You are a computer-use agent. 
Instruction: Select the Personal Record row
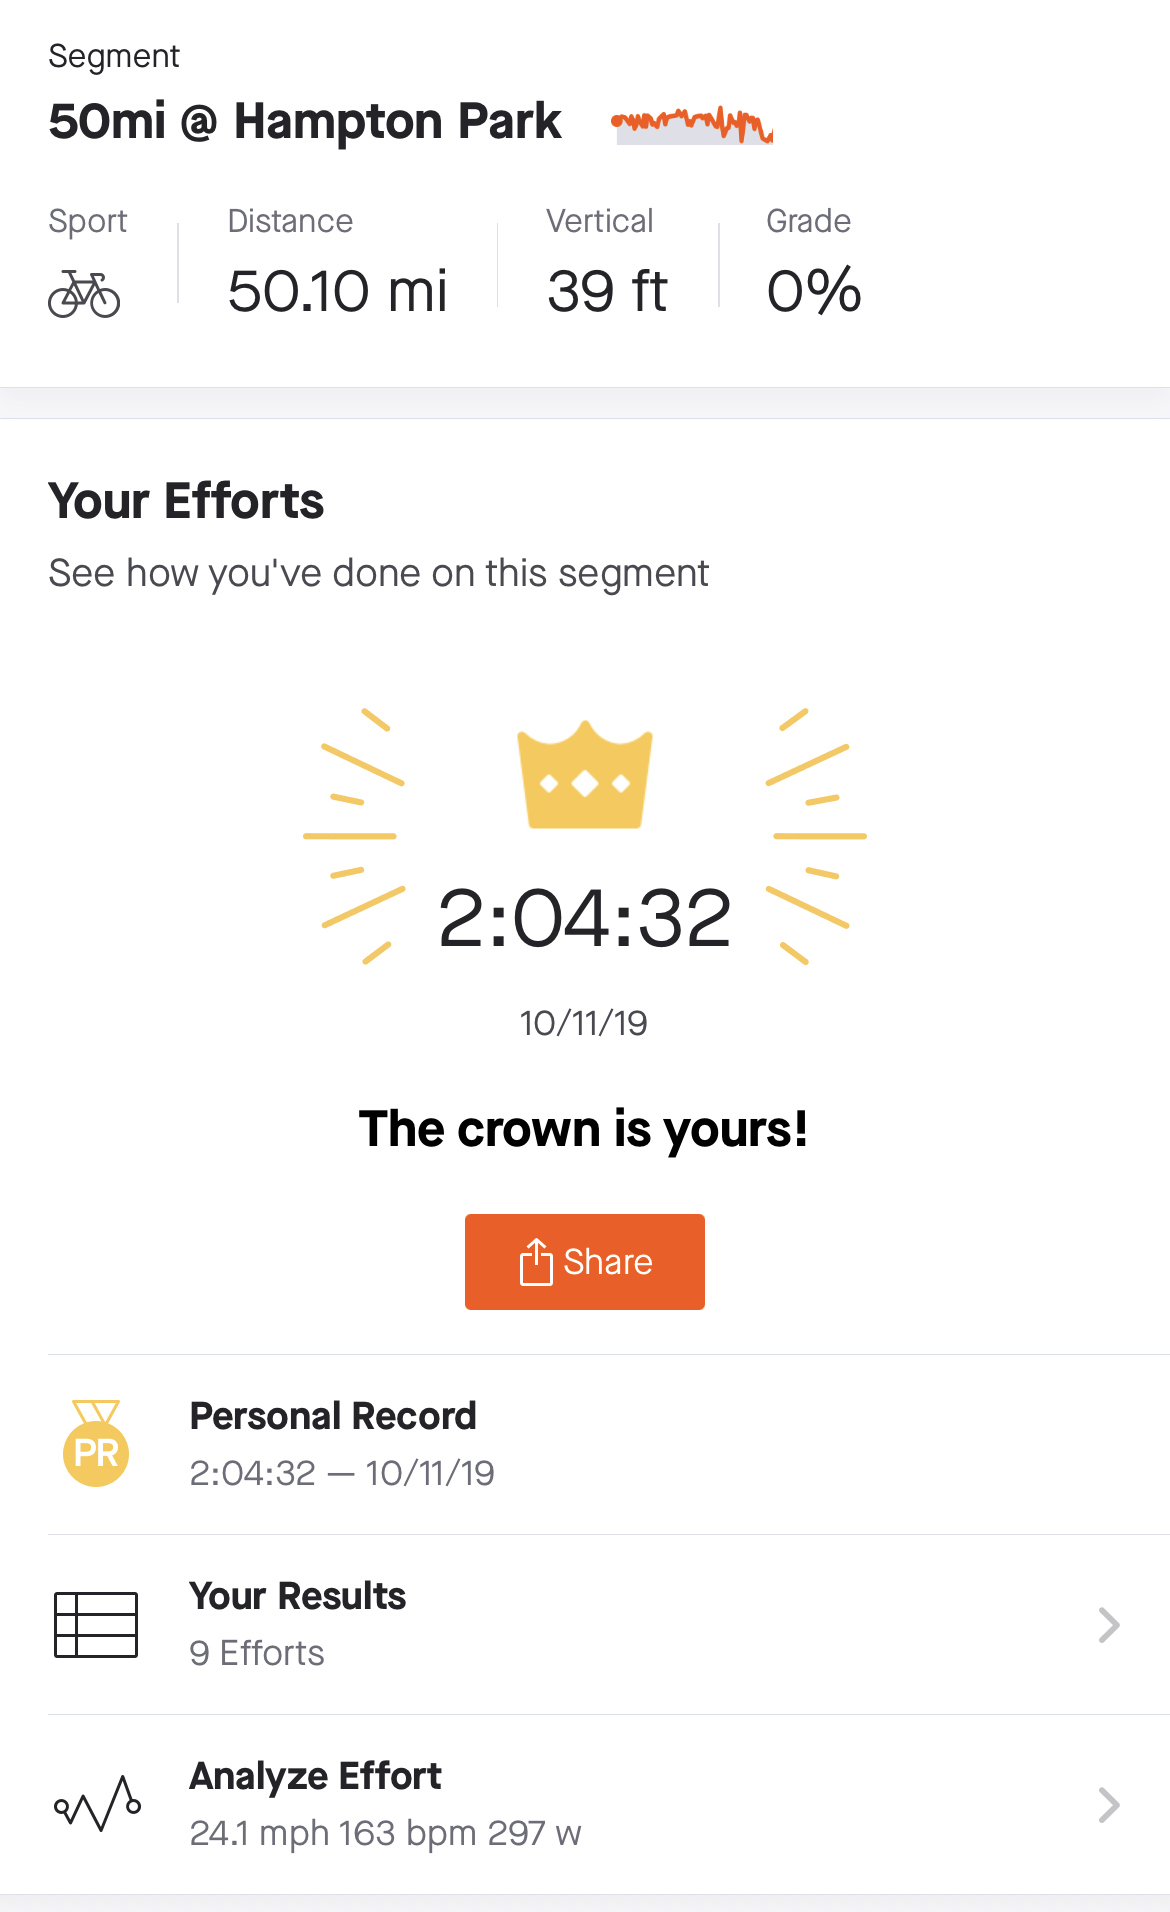pyautogui.click(x=600, y=1444)
